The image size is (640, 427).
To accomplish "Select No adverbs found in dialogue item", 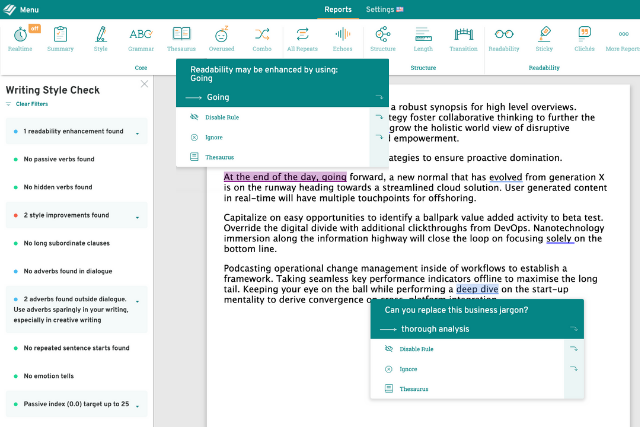I will [x=68, y=271].
